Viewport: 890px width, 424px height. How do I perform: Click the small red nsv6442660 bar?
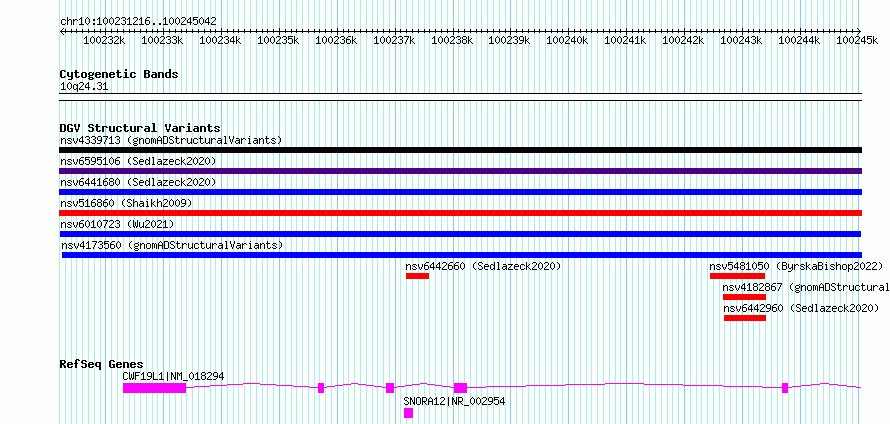coord(417,276)
